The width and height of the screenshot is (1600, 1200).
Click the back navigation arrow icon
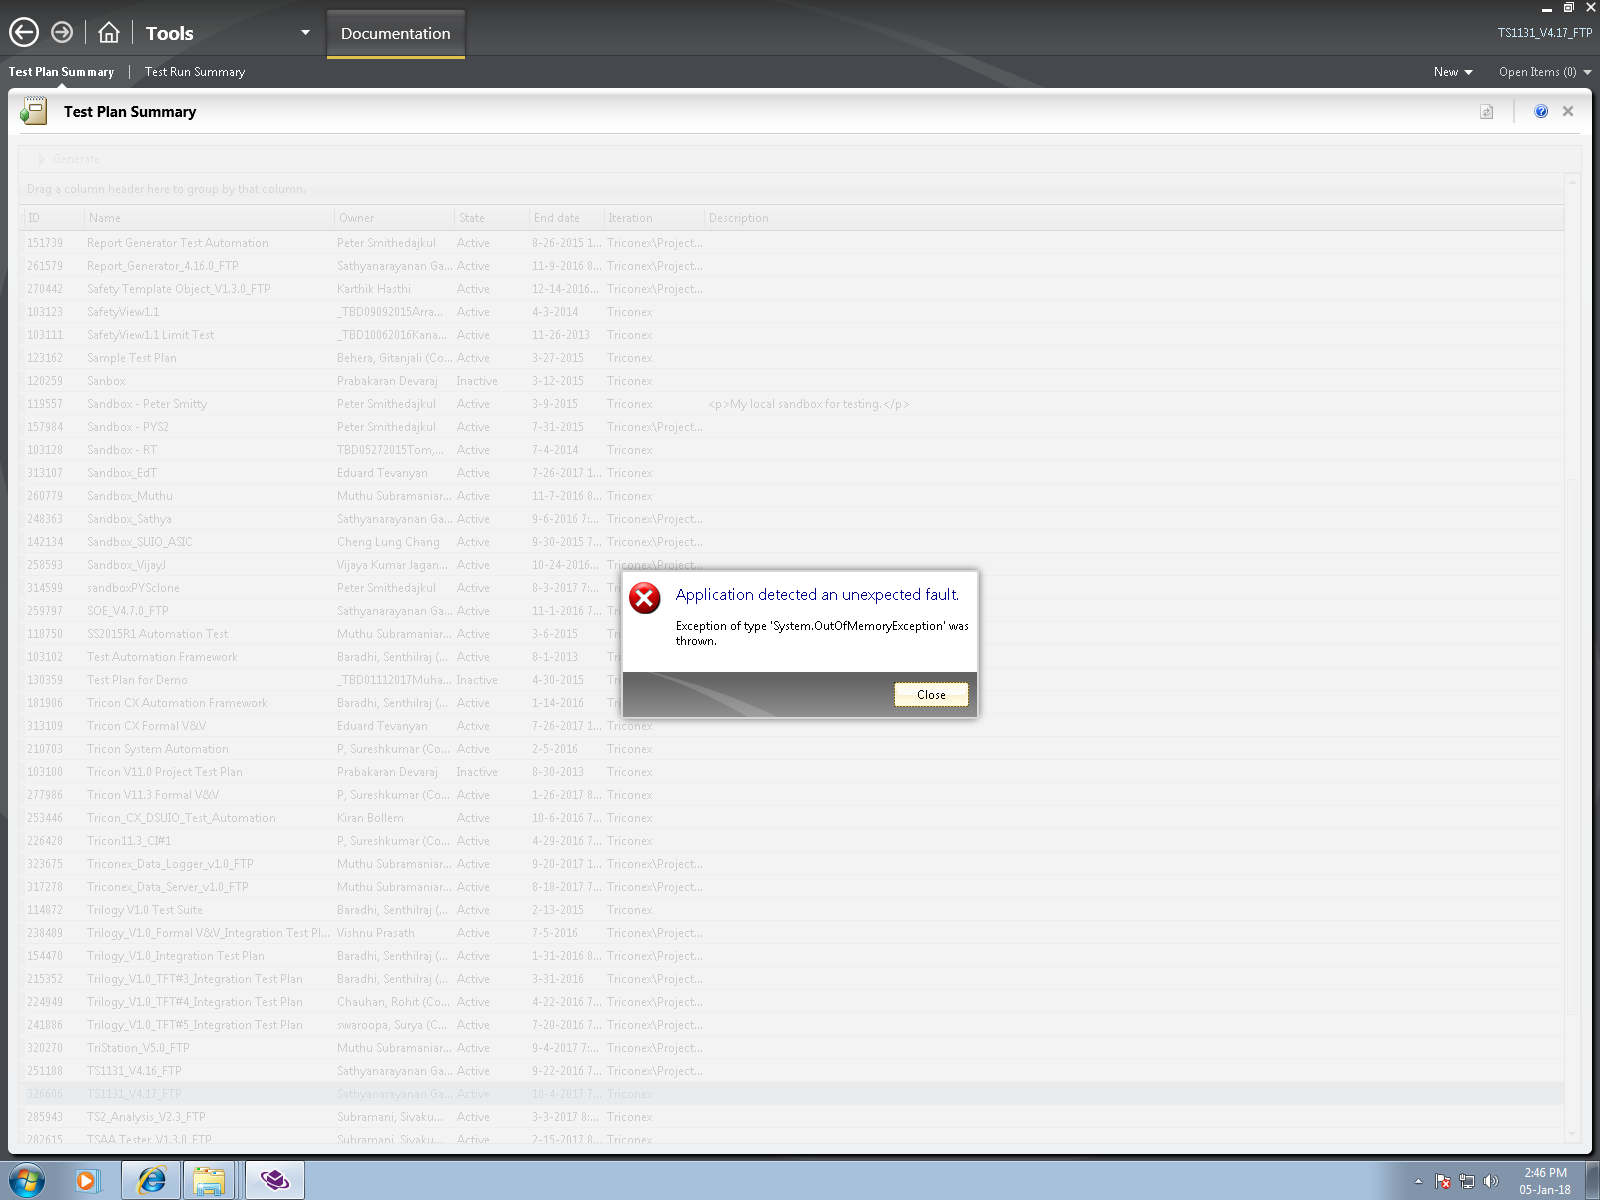pos(24,33)
